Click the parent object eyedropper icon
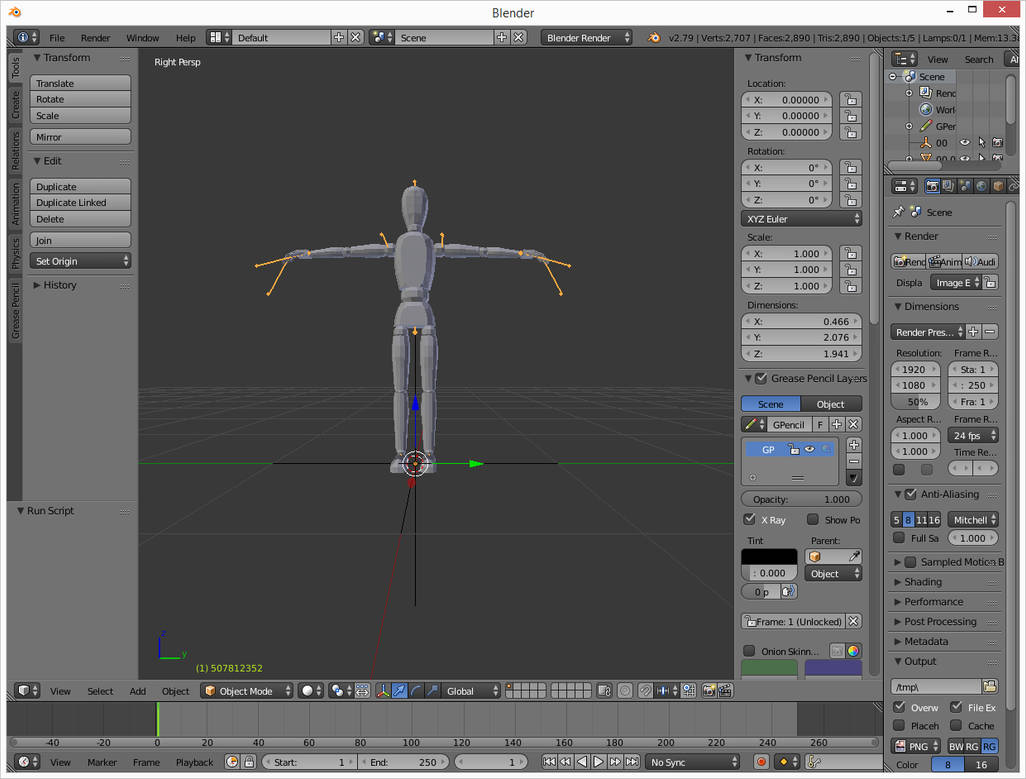The image size is (1026, 779). click(854, 557)
